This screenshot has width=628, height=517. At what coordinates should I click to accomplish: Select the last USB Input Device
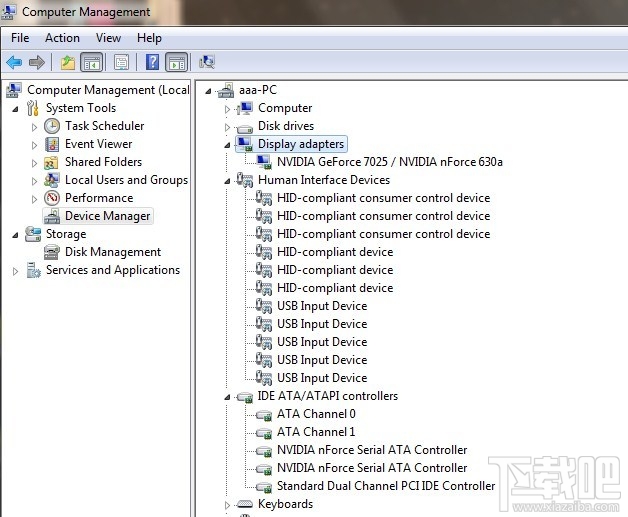pos(322,378)
